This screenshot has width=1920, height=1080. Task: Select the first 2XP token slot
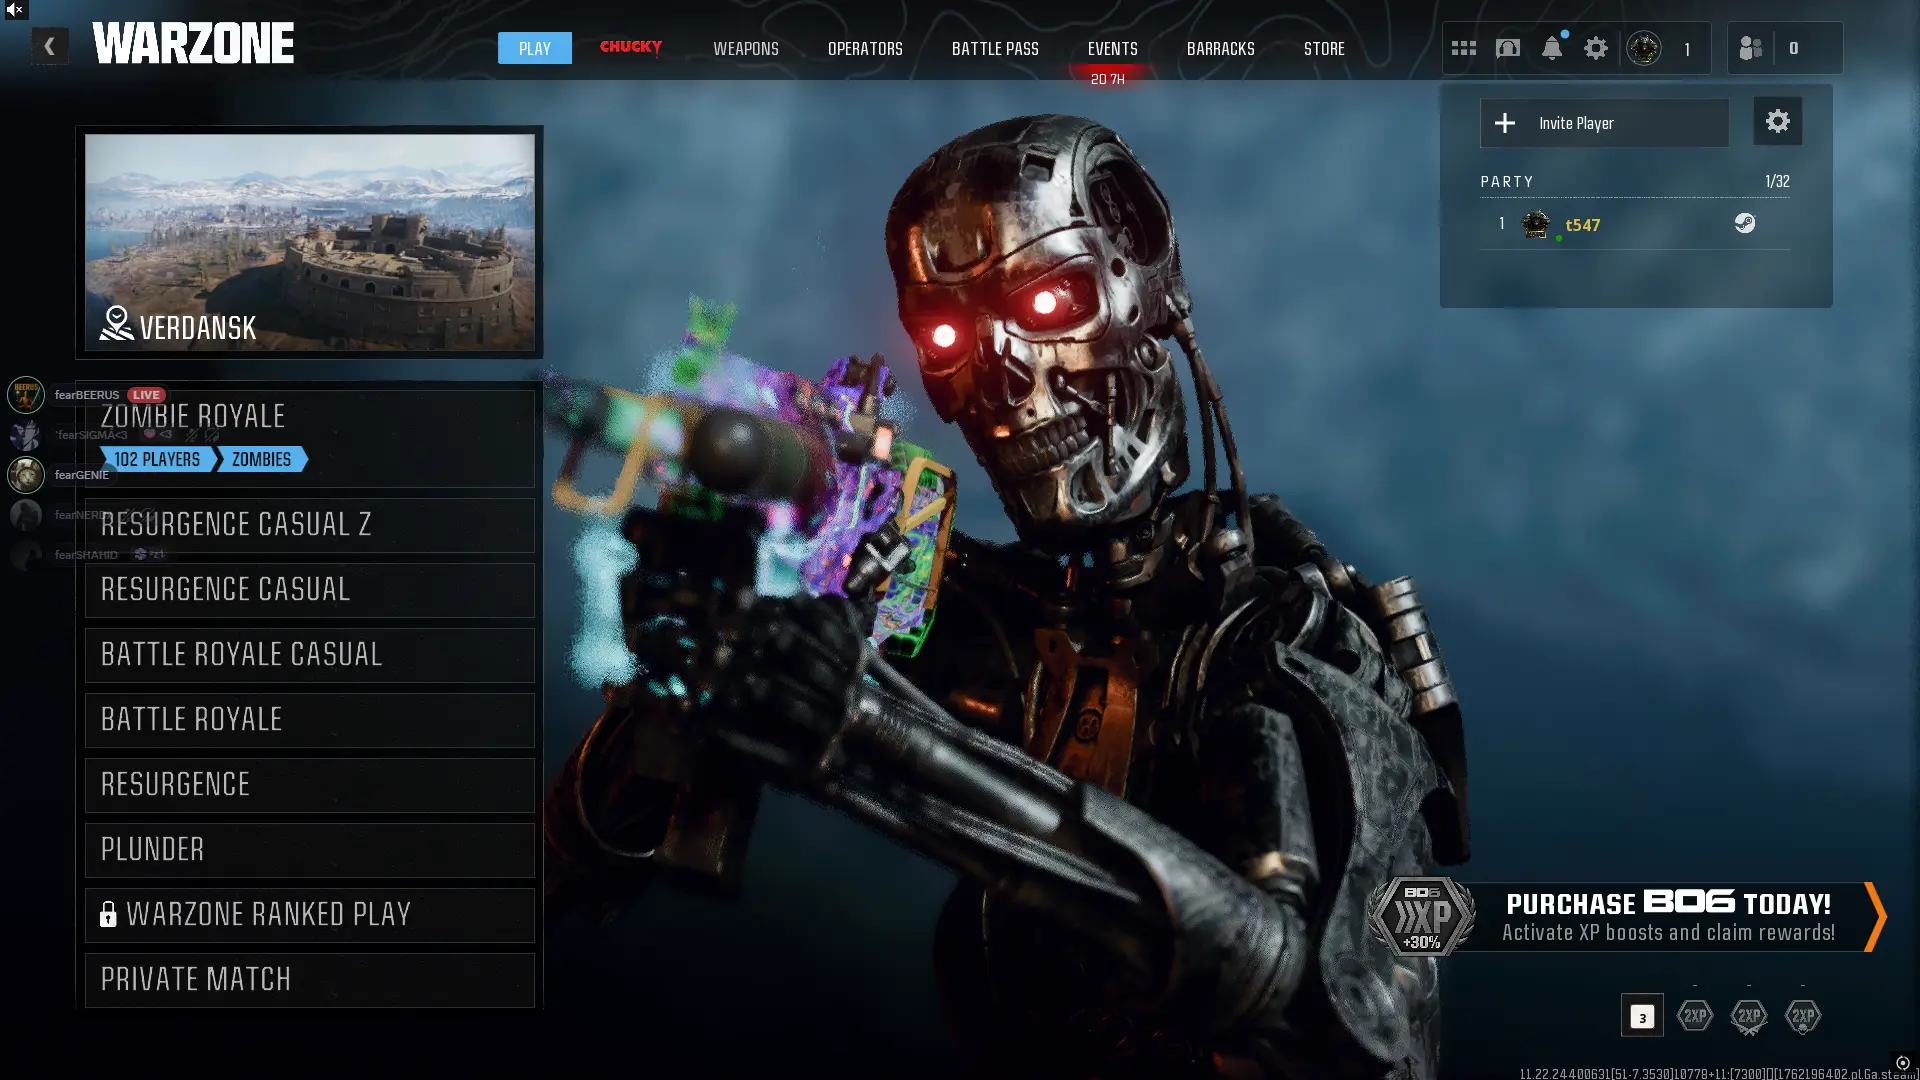pyautogui.click(x=1694, y=1016)
